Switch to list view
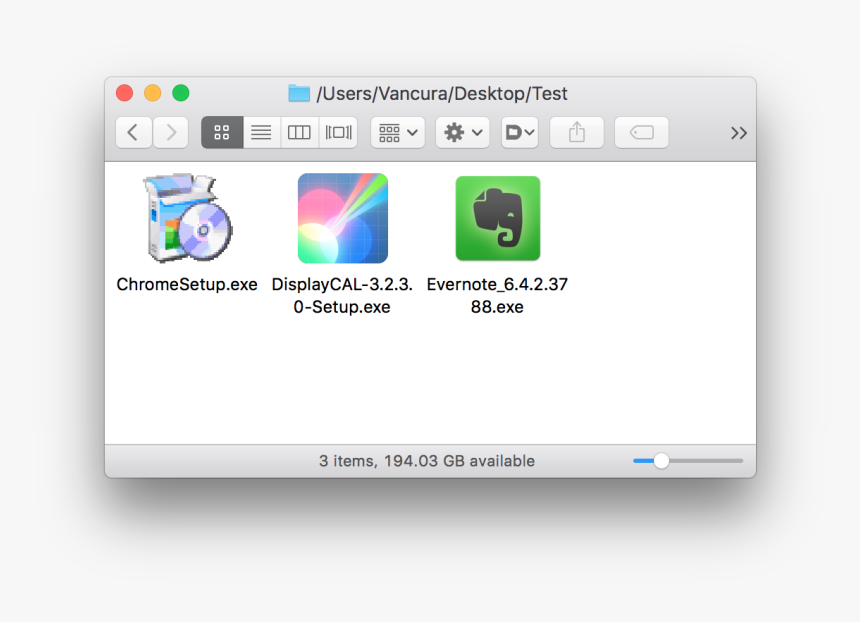The width and height of the screenshot is (860, 622). point(260,132)
